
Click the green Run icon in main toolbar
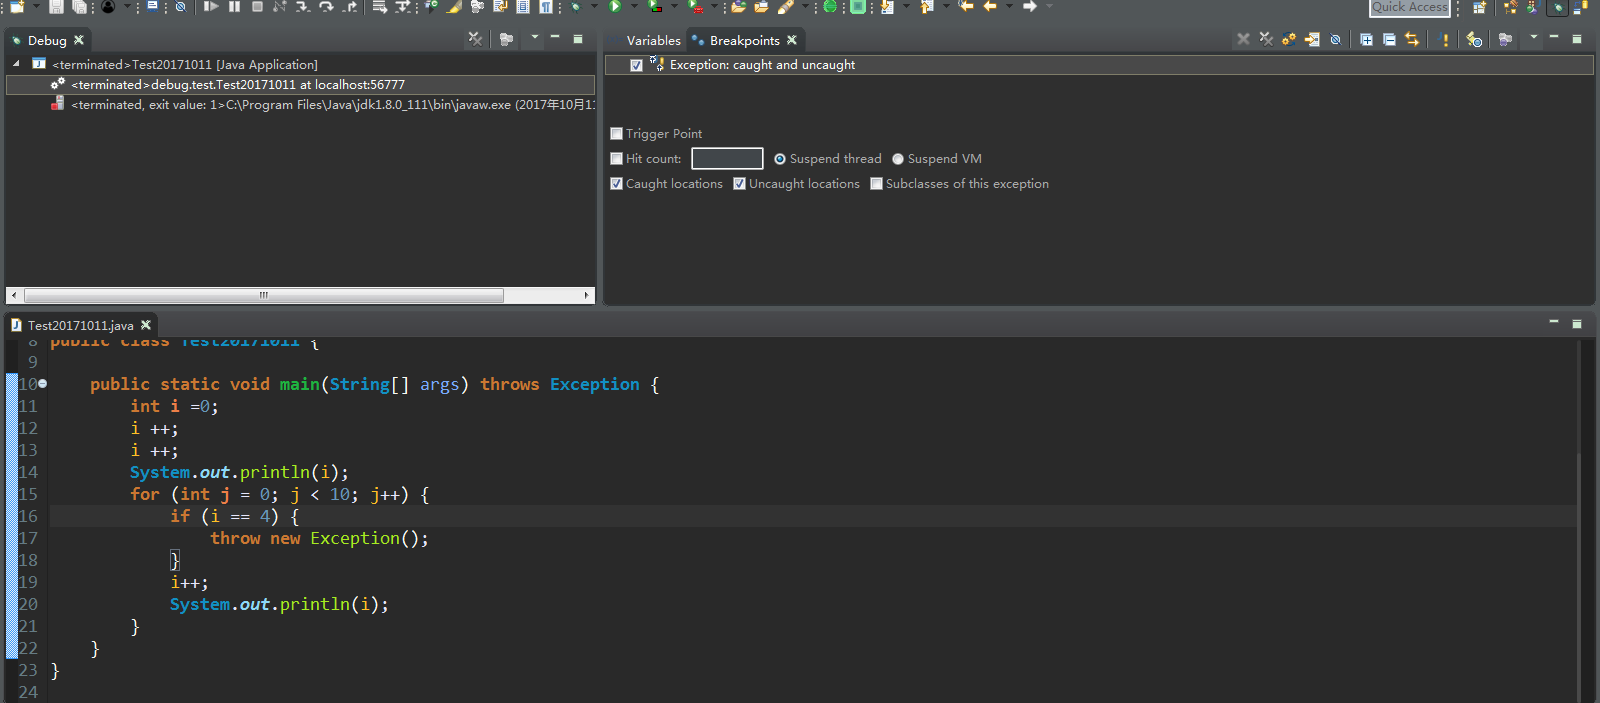(615, 6)
